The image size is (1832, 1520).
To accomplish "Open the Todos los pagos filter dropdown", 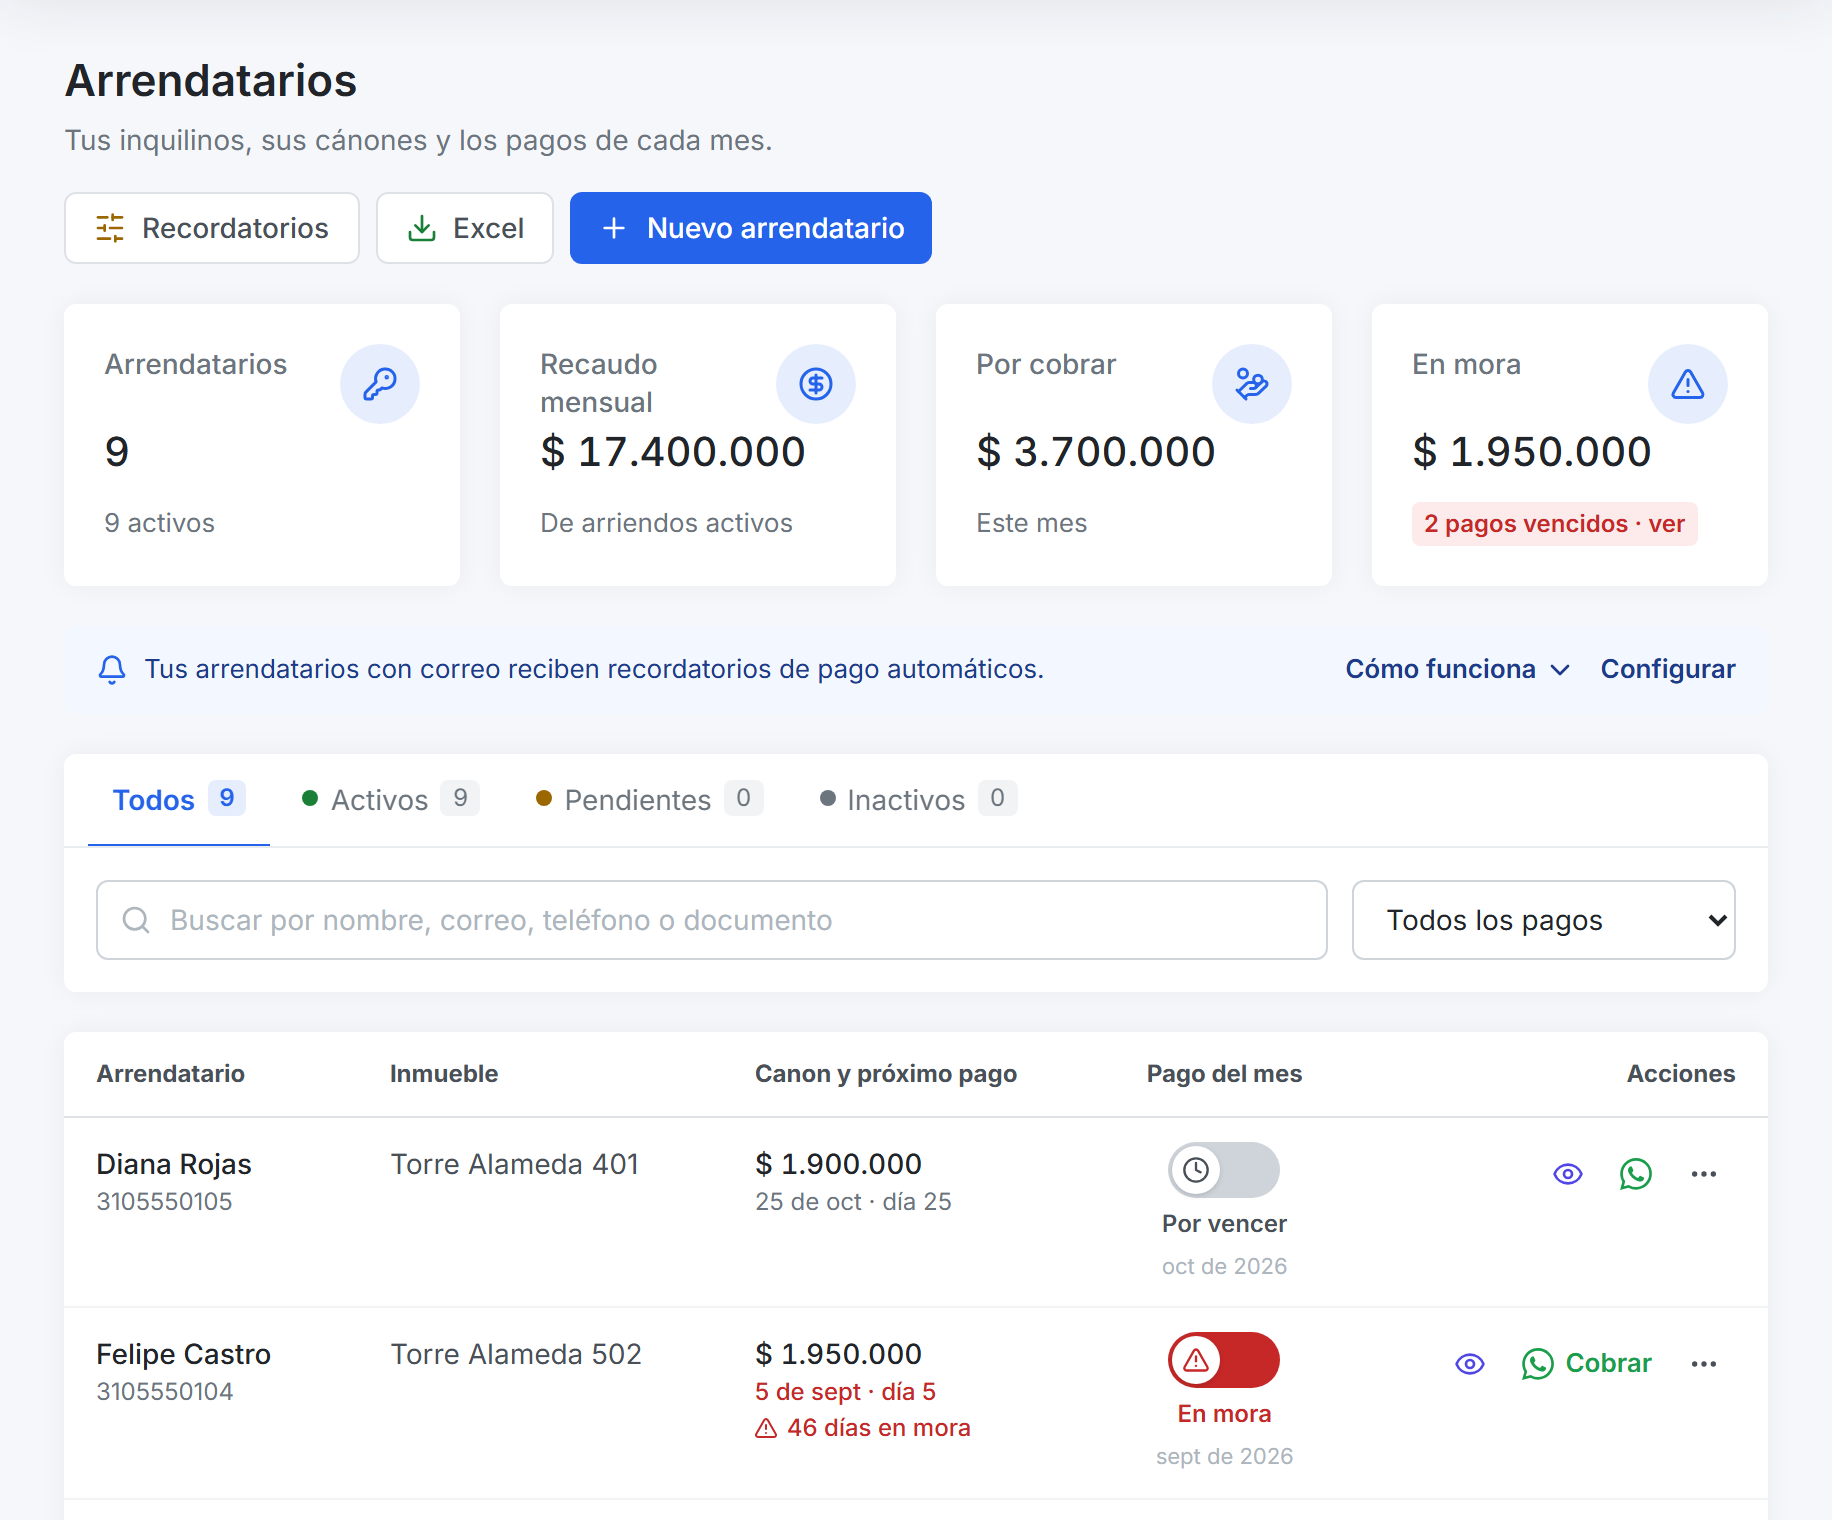I will click(1544, 920).
